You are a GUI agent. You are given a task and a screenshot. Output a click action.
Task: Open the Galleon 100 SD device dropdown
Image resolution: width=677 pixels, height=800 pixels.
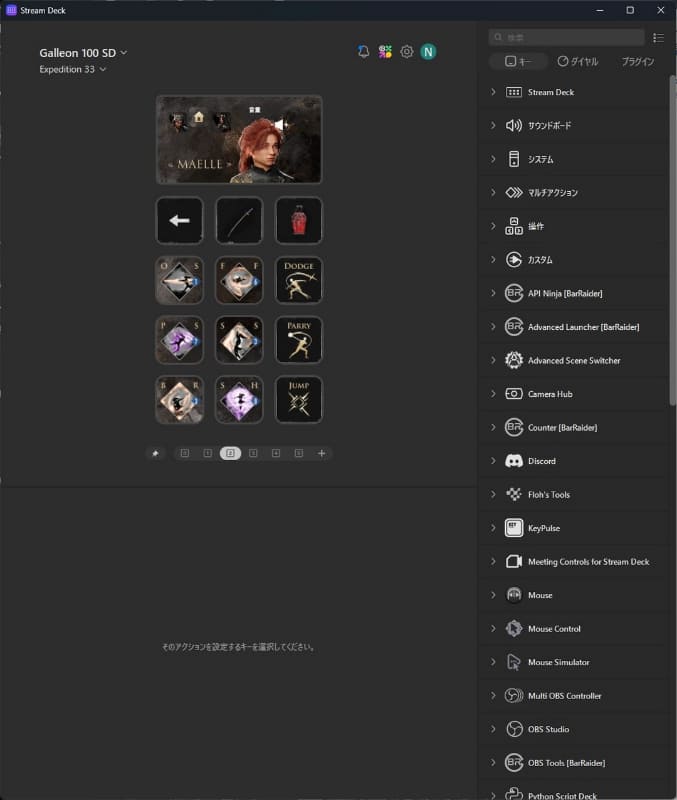[x=83, y=53]
